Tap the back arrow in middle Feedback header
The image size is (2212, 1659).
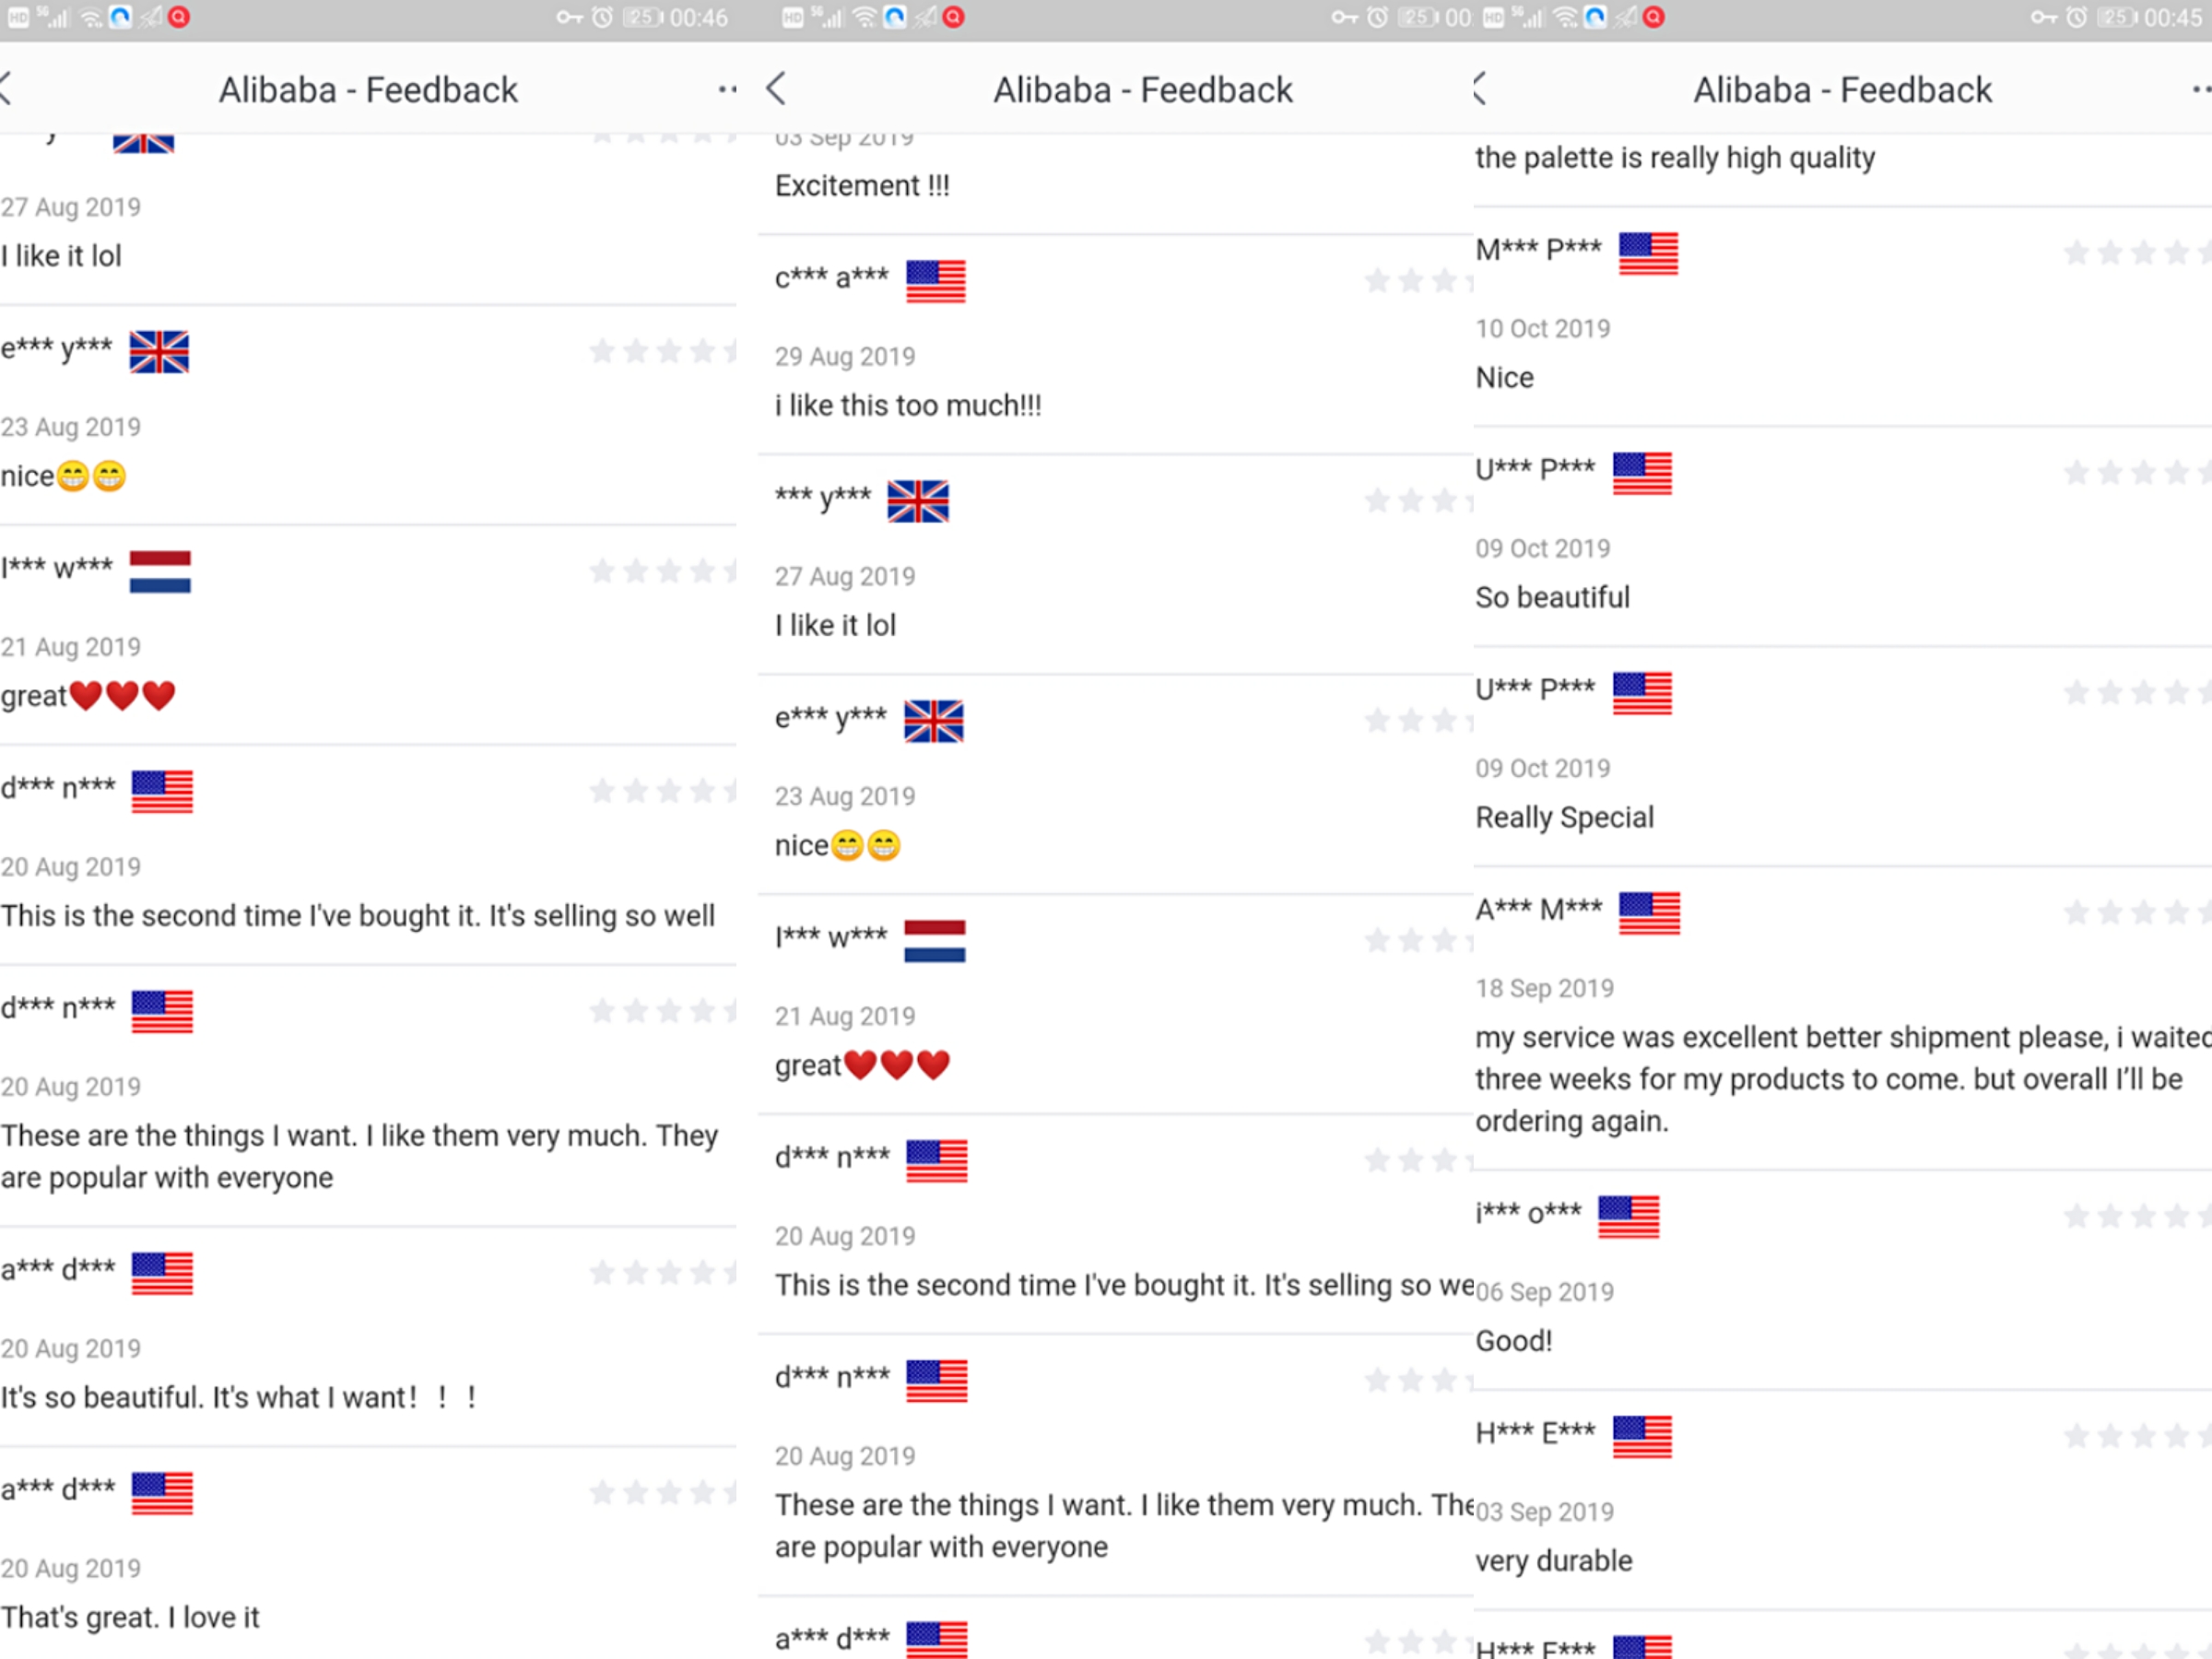click(776, 89)
